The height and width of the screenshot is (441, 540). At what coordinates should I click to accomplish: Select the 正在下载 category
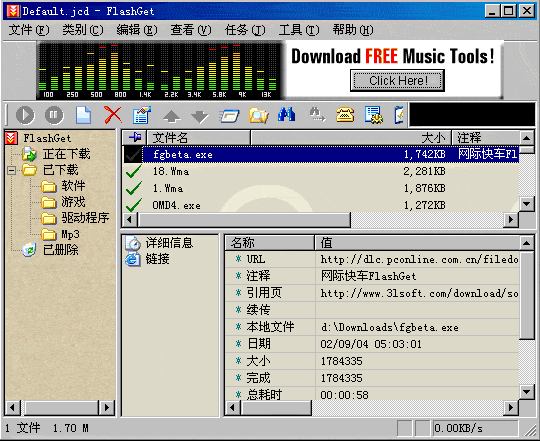pos(66,154)
